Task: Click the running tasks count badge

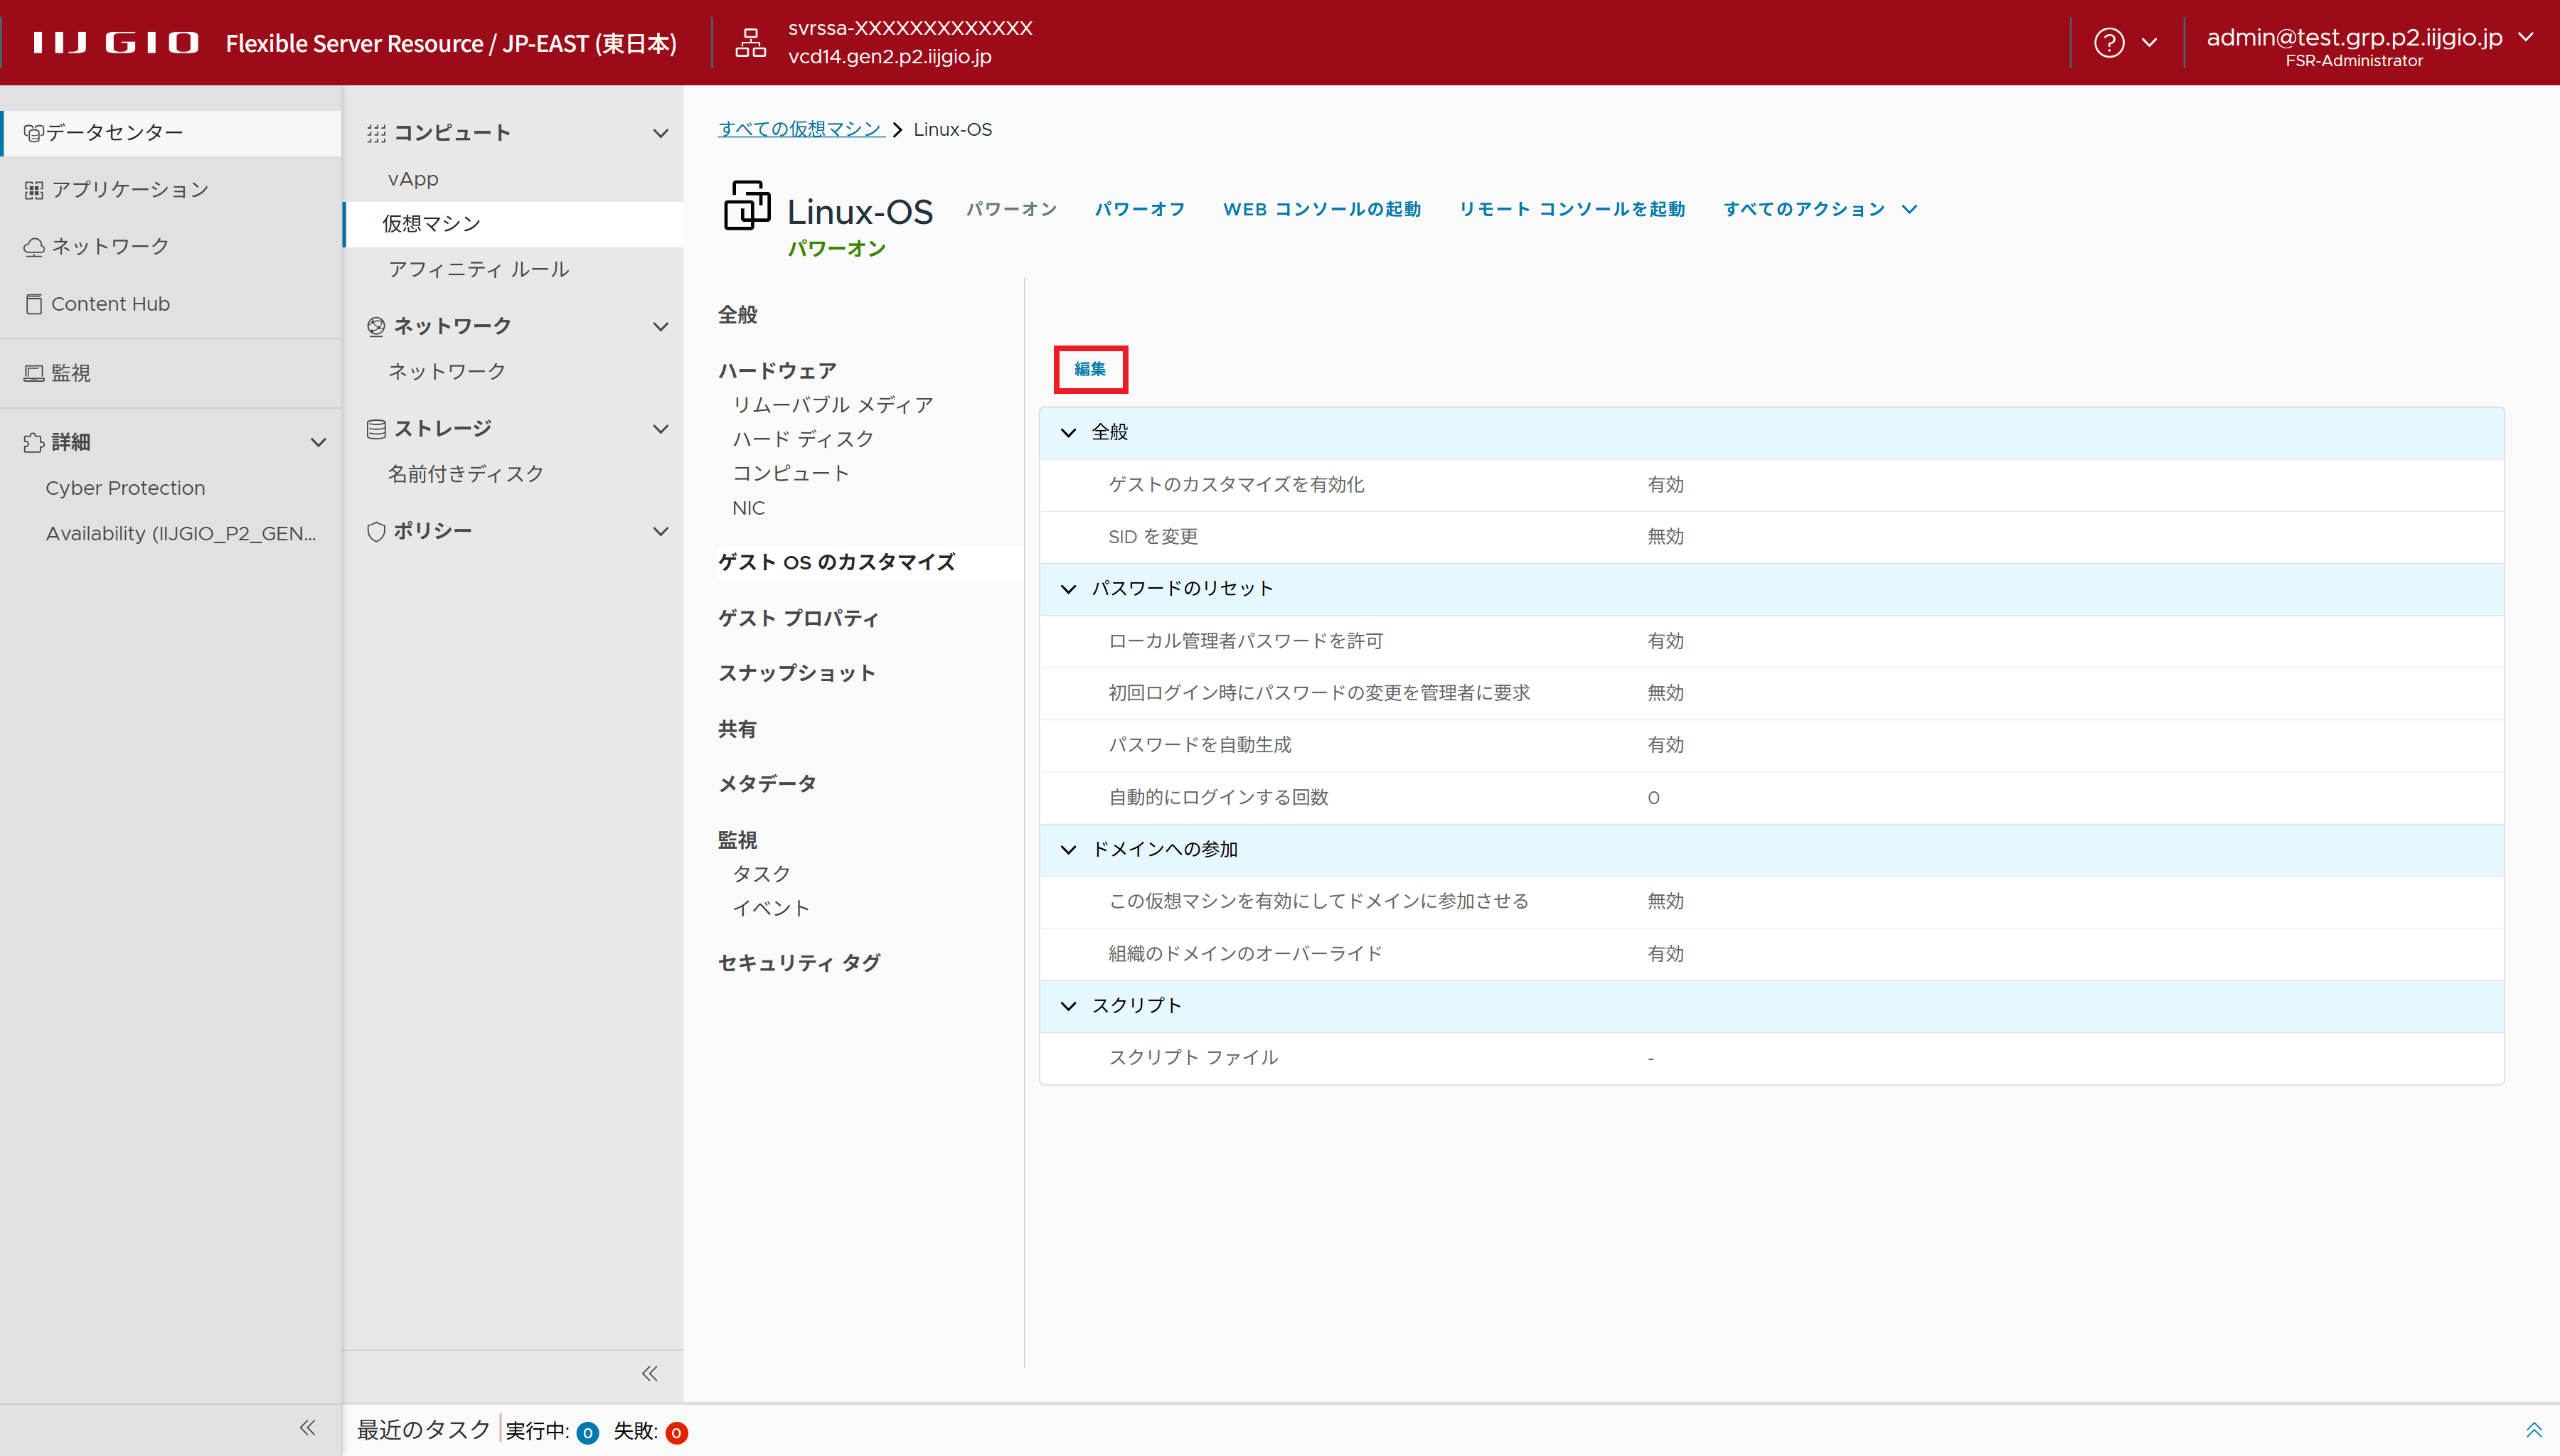Action: (588, 1433)
